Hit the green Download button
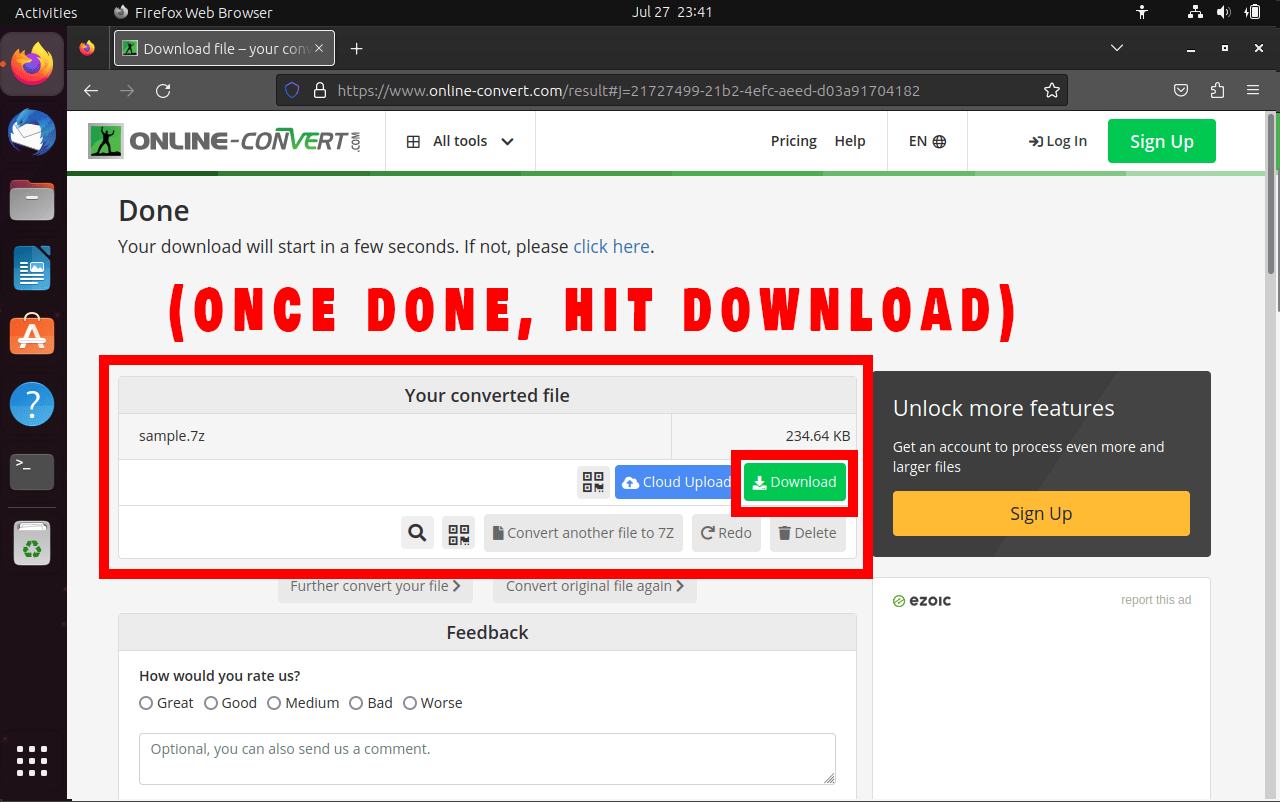The width and height of the screenshot is (1280, 802). 794,482
